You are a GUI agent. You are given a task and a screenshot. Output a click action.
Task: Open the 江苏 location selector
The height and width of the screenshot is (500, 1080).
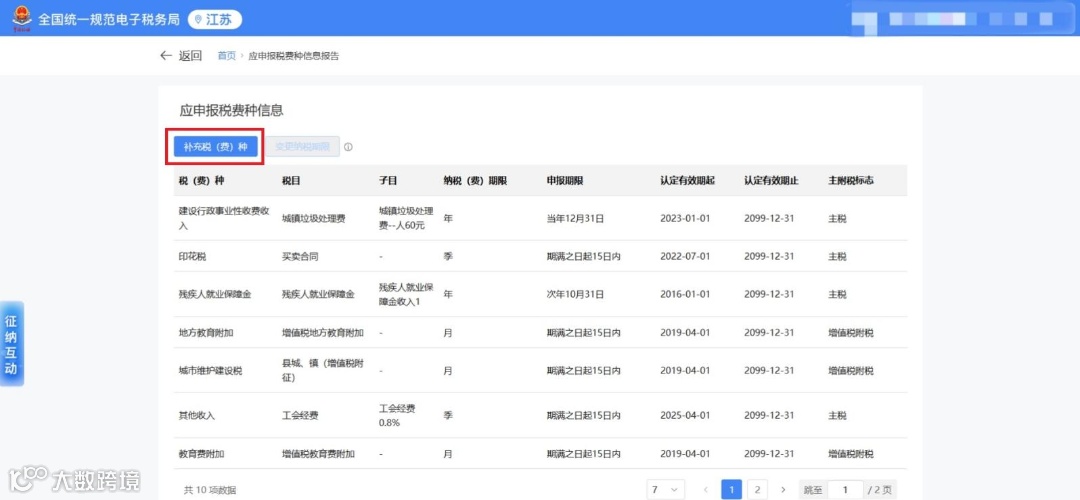click(216, 19)
